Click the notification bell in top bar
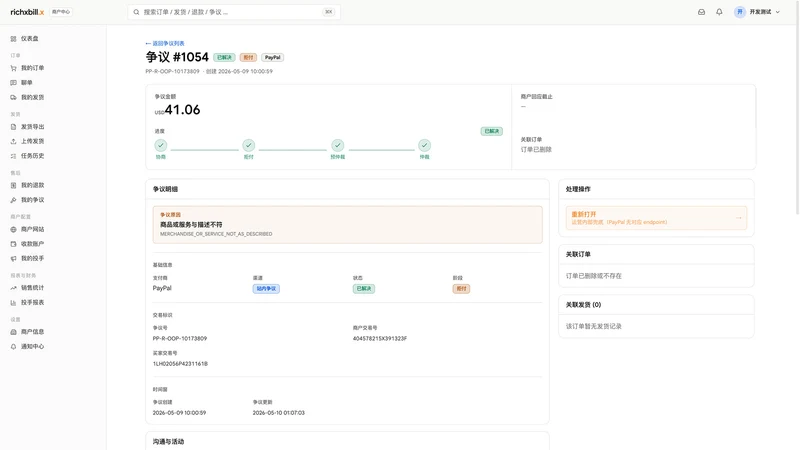The height and width of the screenshot is (450, 800). pyautogui.click(x=719, y=12)
